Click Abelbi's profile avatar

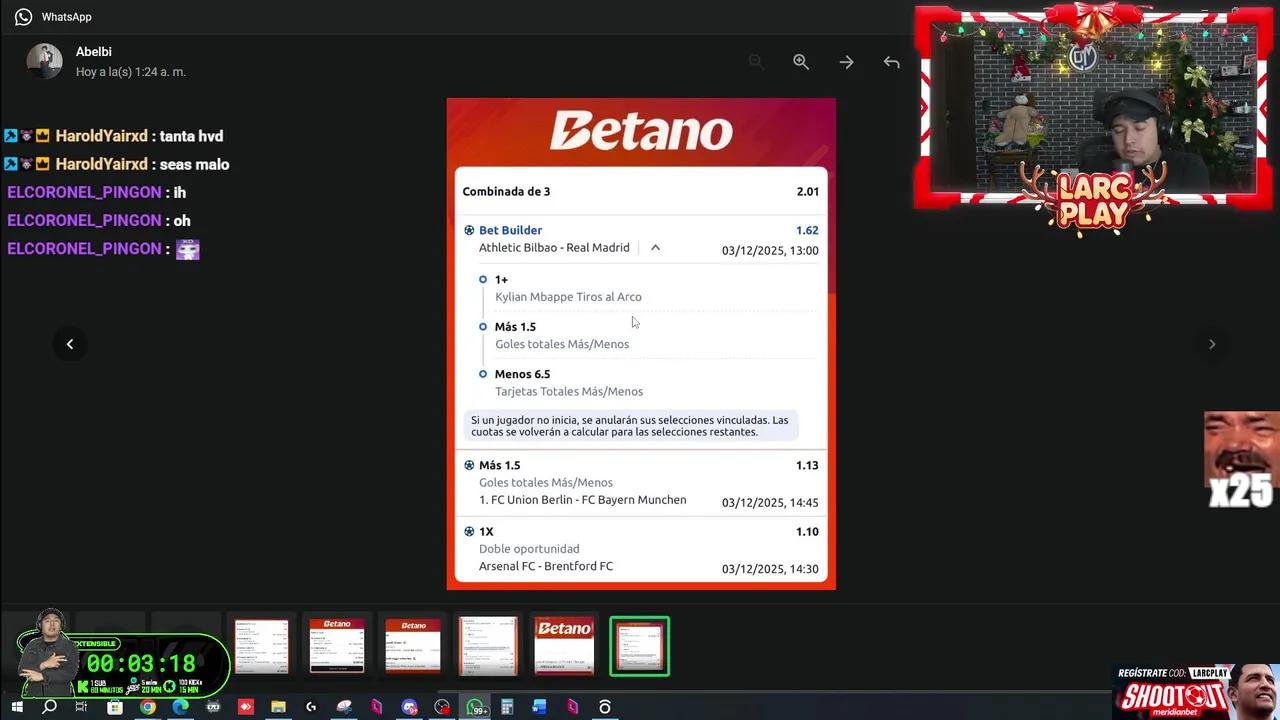pyautogui.click(x=44, y=61)
